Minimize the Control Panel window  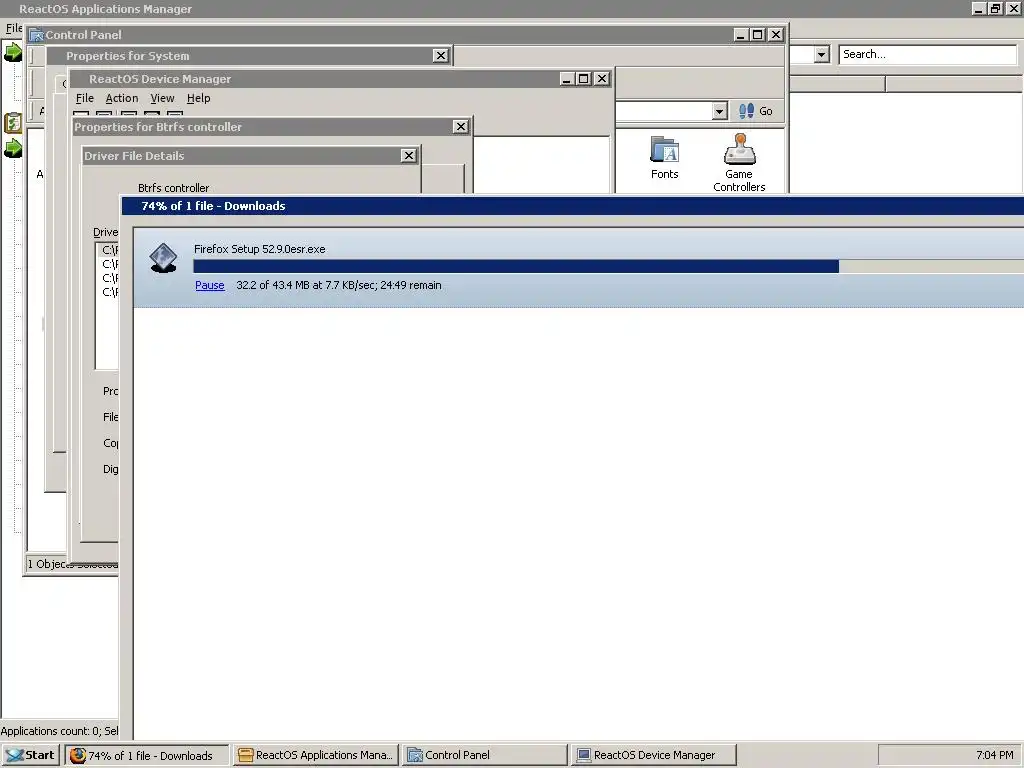click(x=740, y=35)
